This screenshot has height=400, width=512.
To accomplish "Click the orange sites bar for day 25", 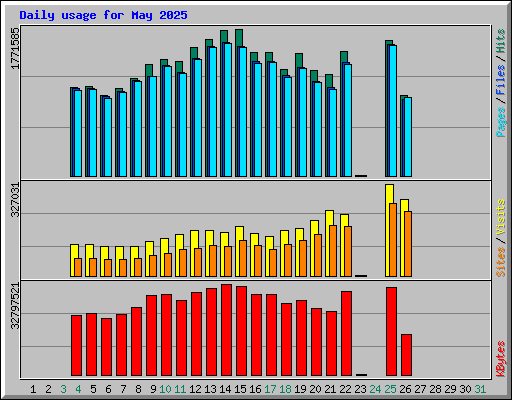I will [393, 240].
